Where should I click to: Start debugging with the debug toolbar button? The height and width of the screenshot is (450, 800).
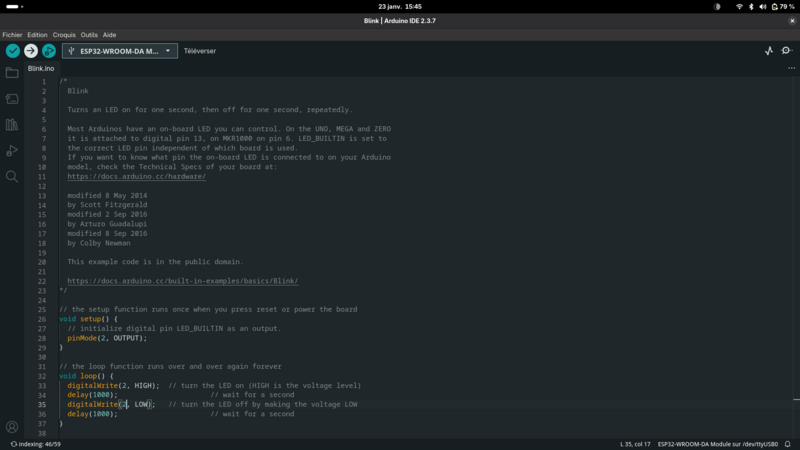click(49, 51)
